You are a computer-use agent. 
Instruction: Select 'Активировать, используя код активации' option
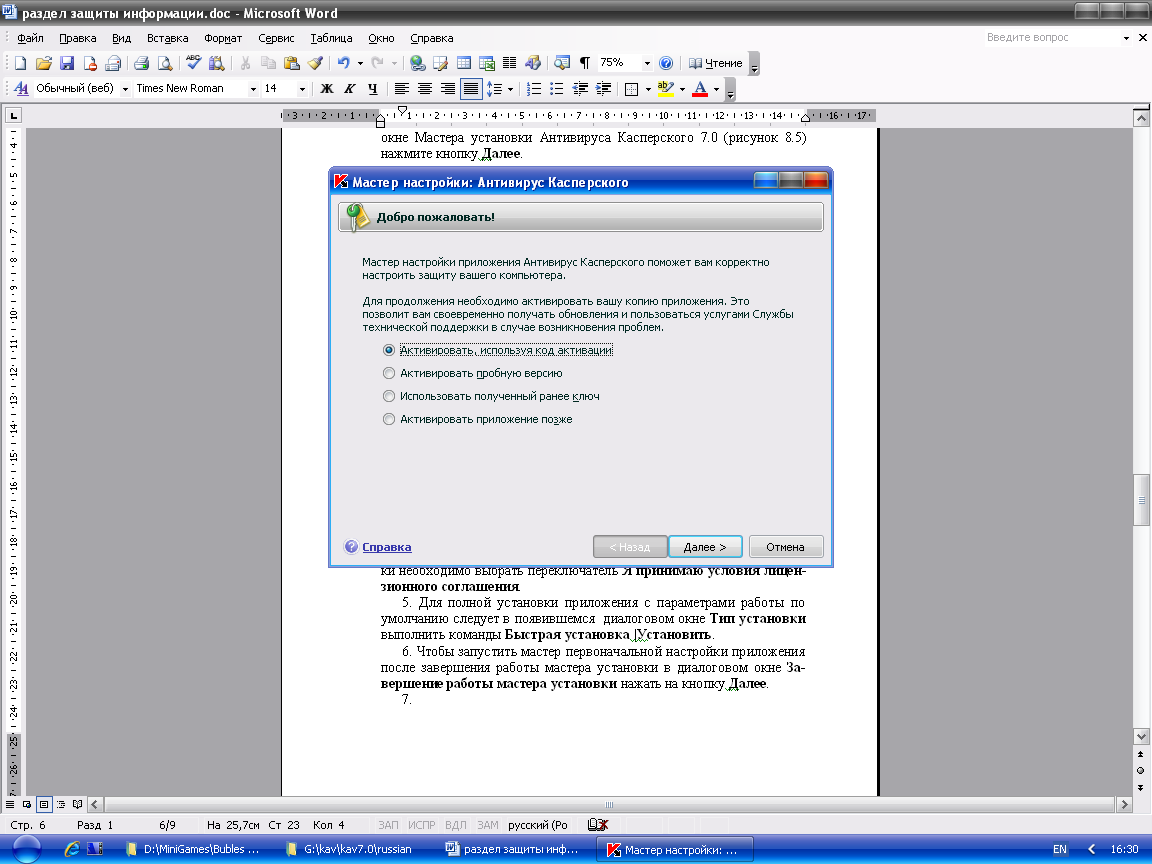(x=389, y=350)
